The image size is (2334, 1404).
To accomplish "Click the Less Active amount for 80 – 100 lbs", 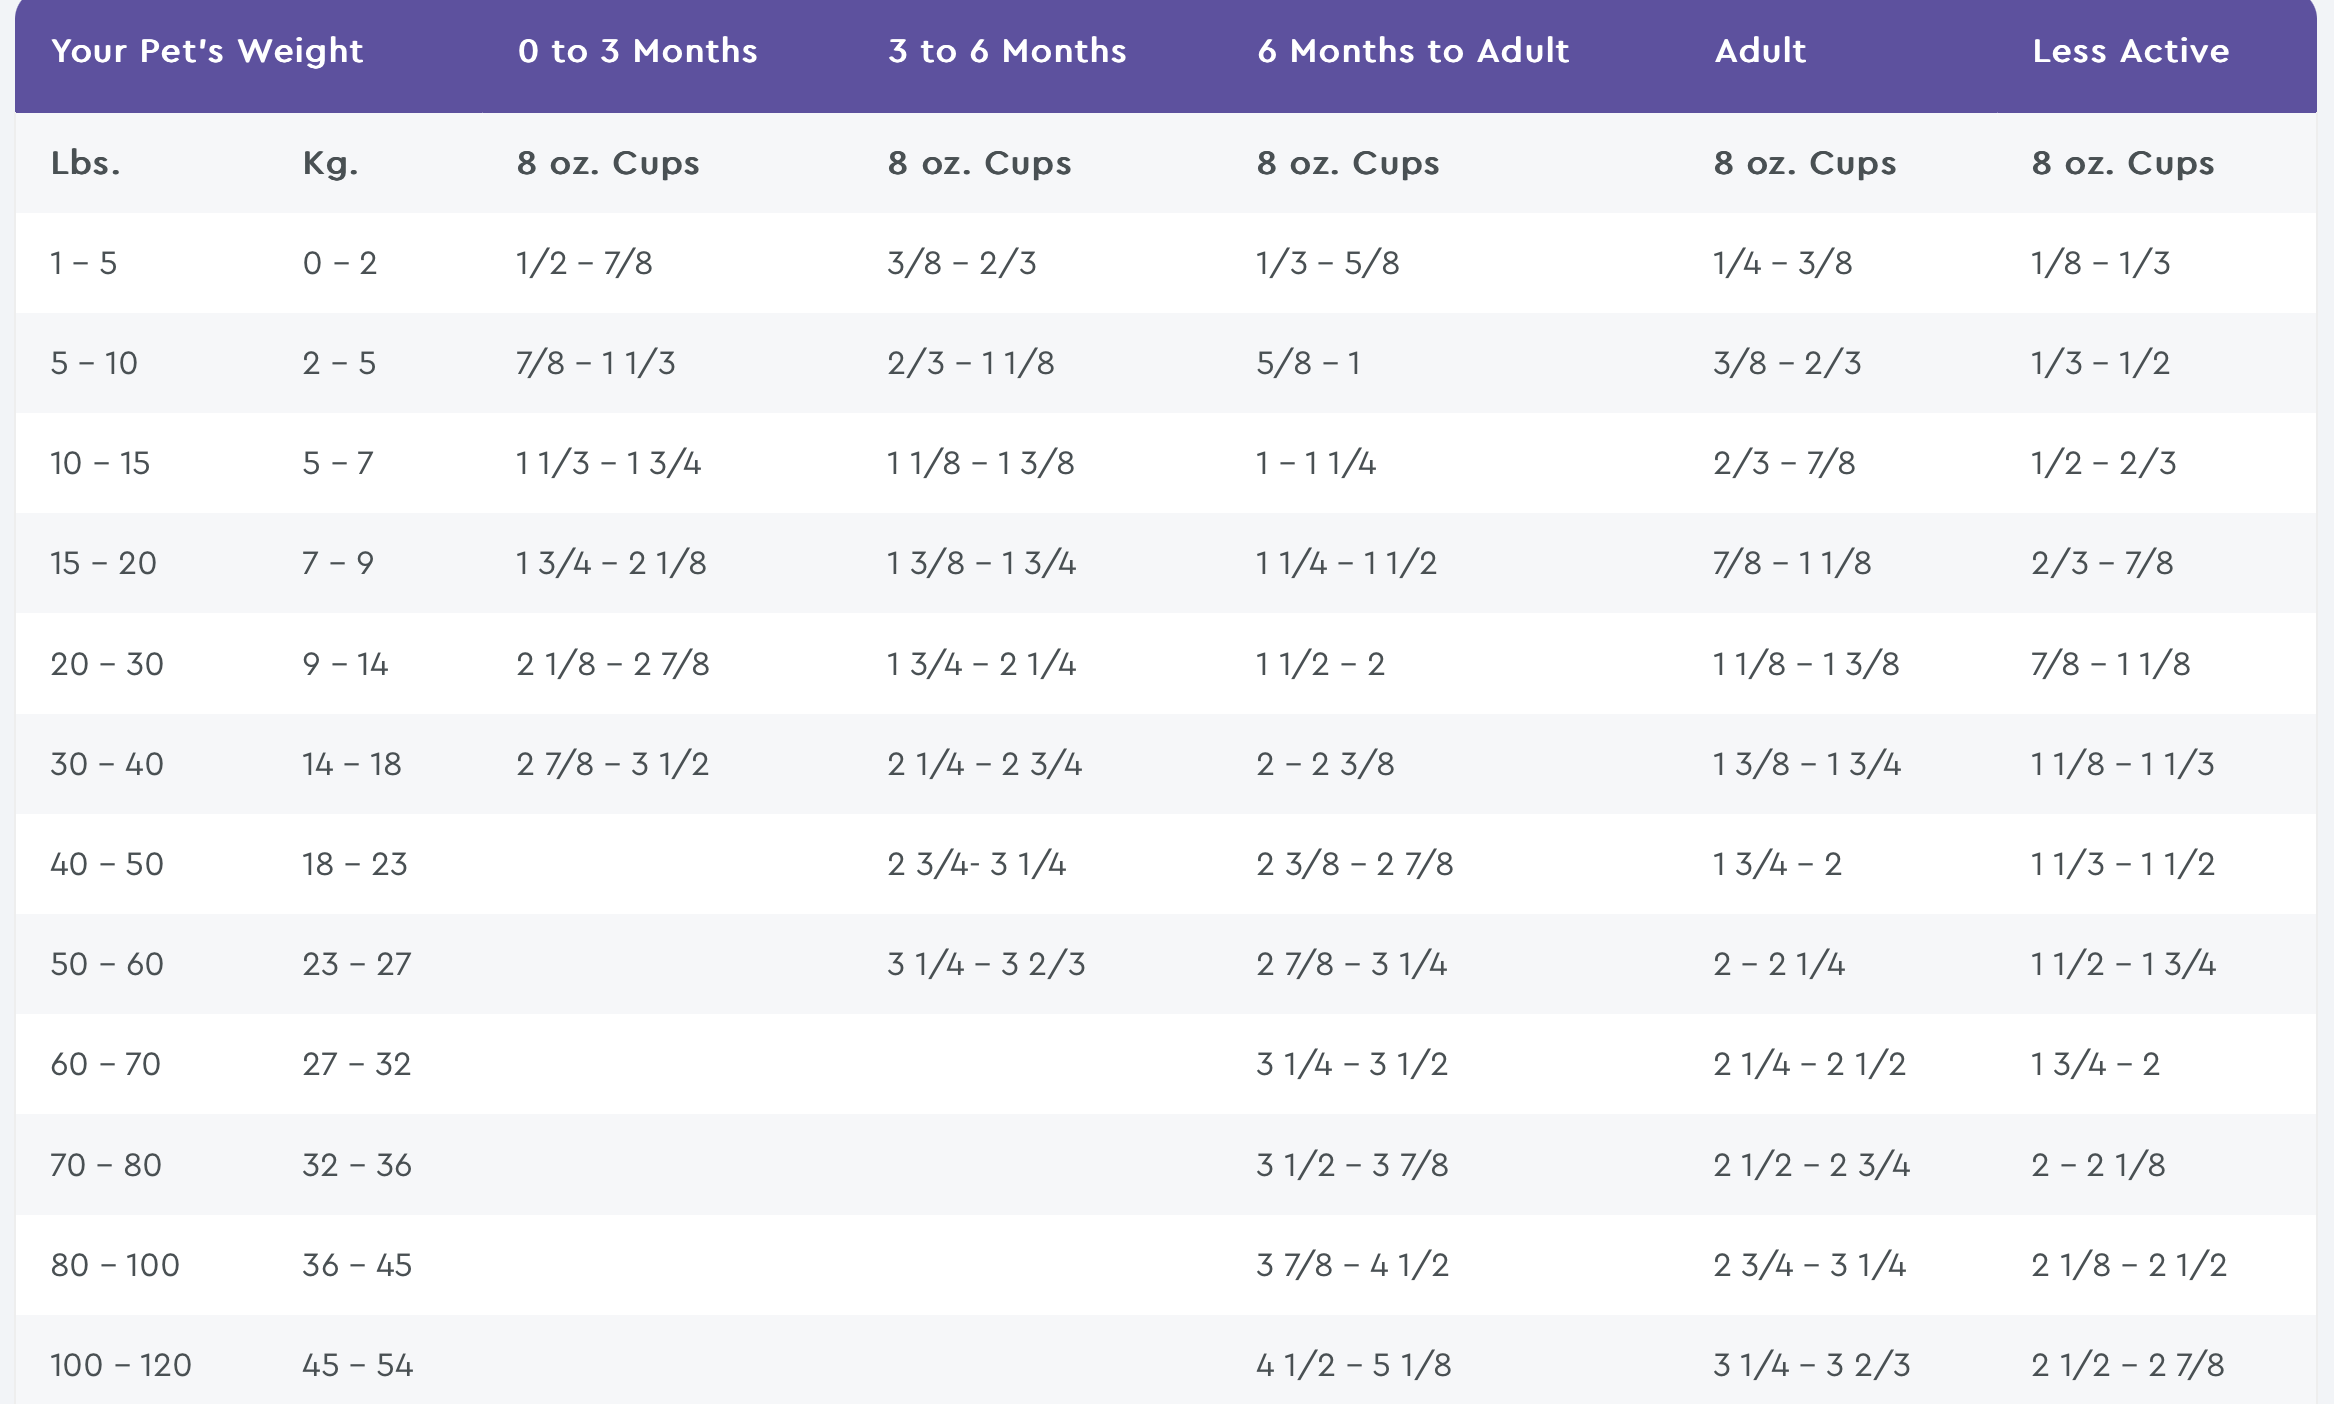I will click(x=2128, y=1265).
